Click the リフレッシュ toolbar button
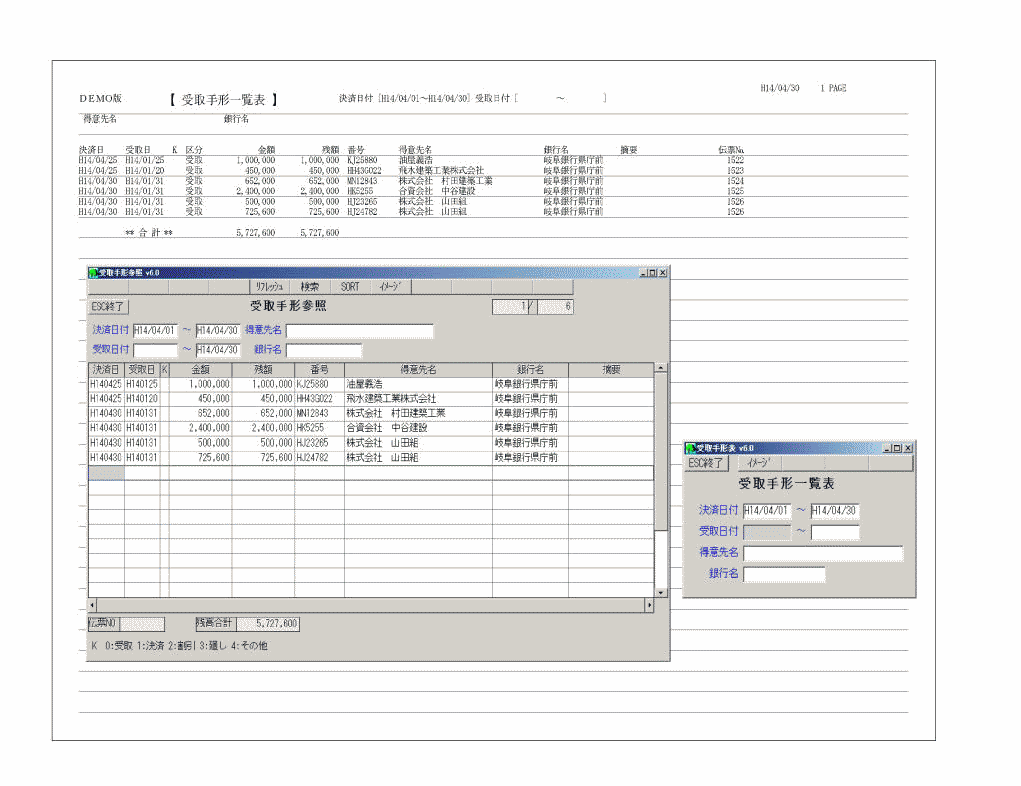 tap(270, 287)
